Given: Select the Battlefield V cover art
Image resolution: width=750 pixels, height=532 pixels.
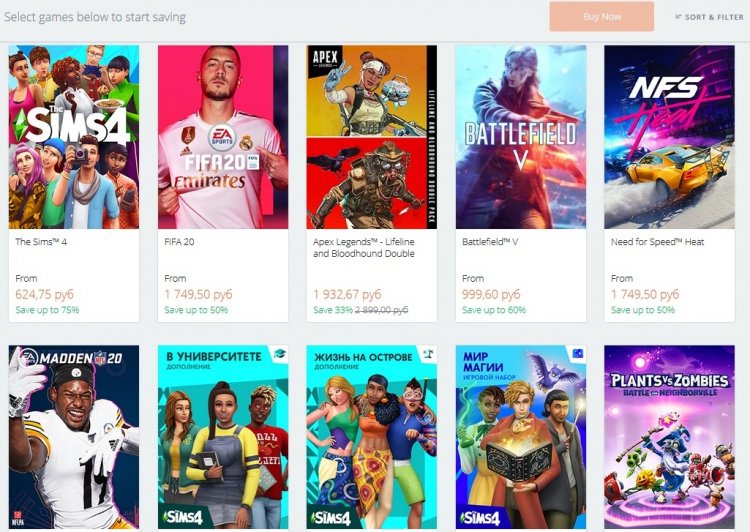Looking at the screenshot, I should 521,137.
